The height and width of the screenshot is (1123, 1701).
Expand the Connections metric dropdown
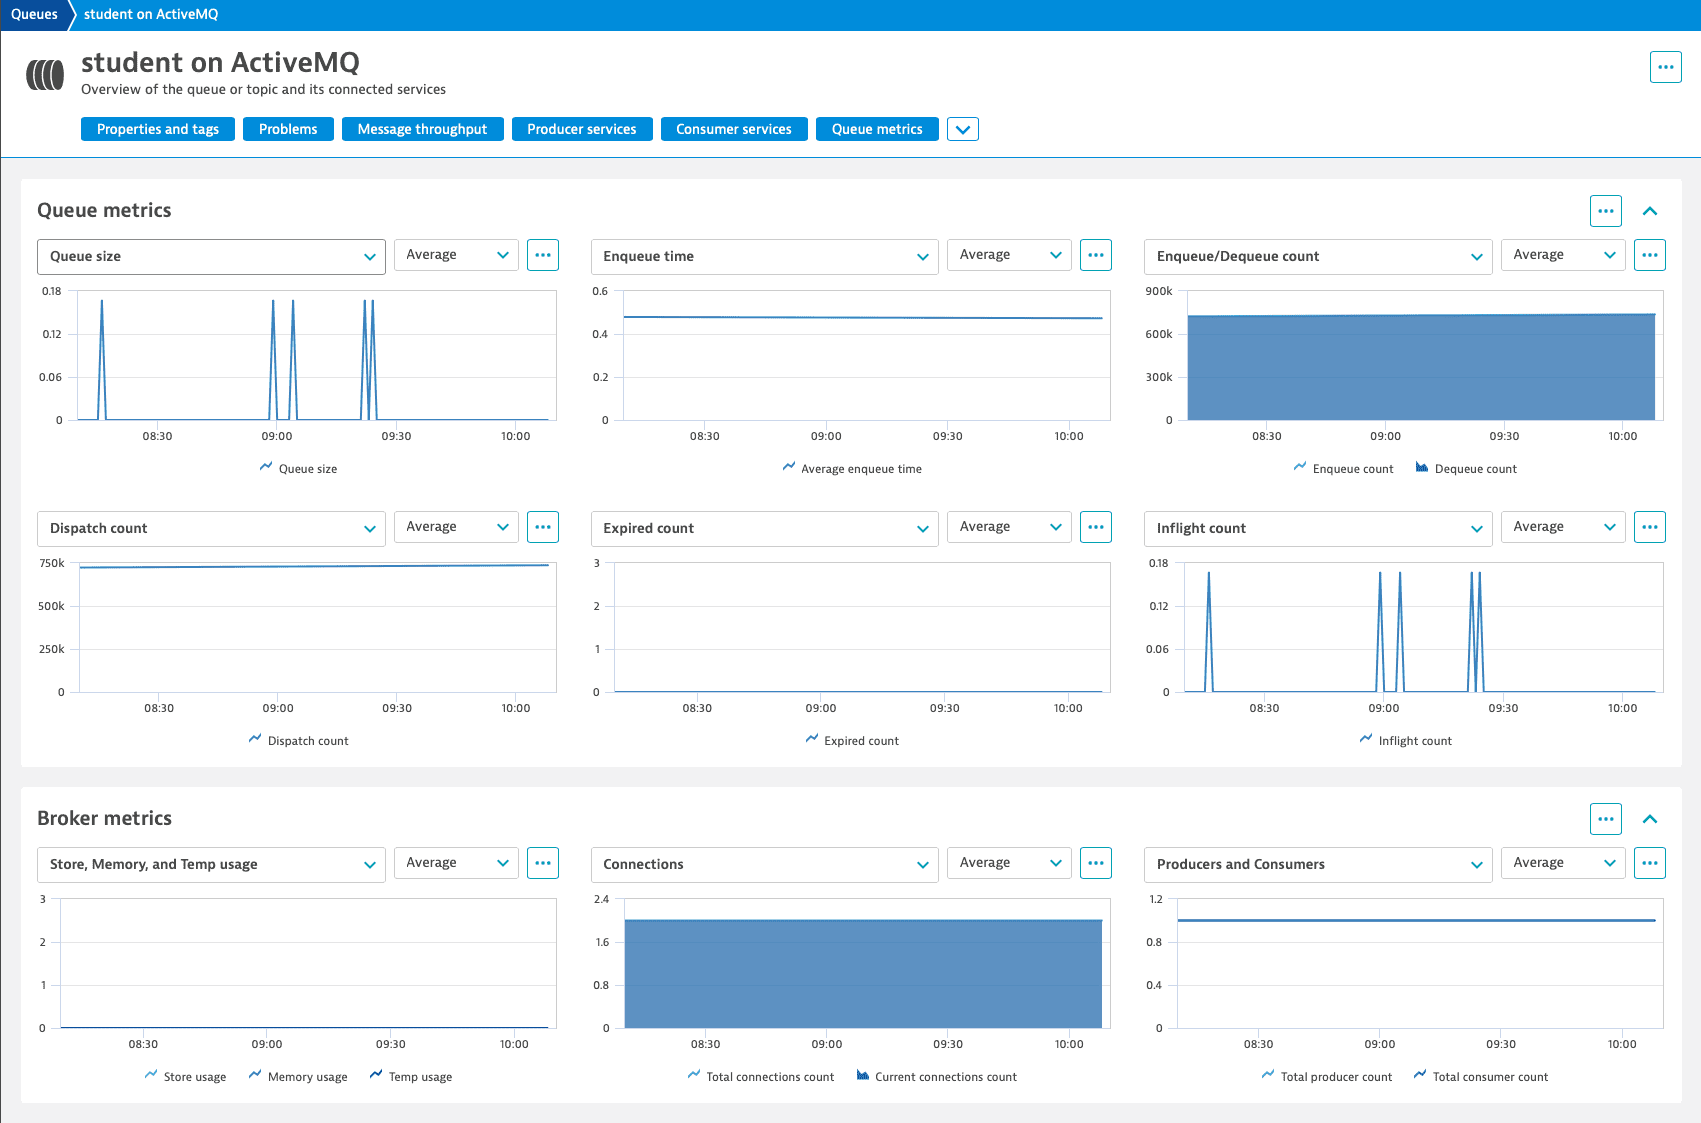tap(764, 865)
